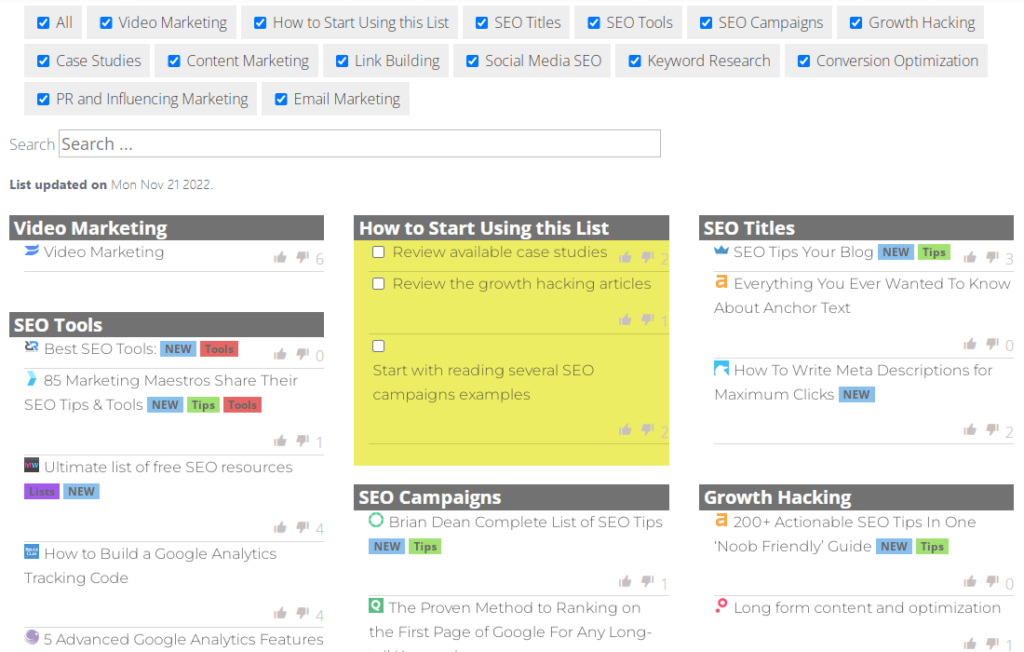Toggle the Email Marketing filter

281,99
